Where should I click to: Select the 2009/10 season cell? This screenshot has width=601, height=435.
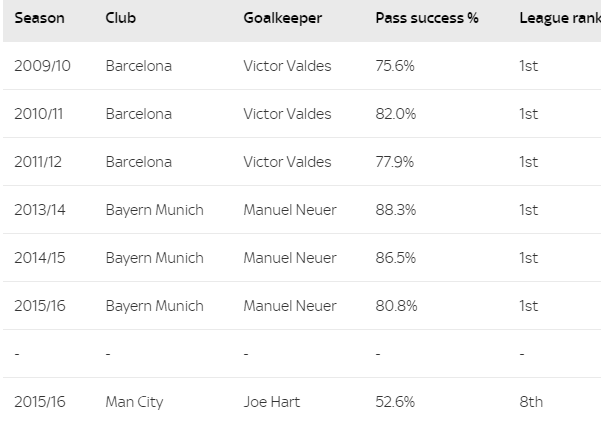pos(43,66)
